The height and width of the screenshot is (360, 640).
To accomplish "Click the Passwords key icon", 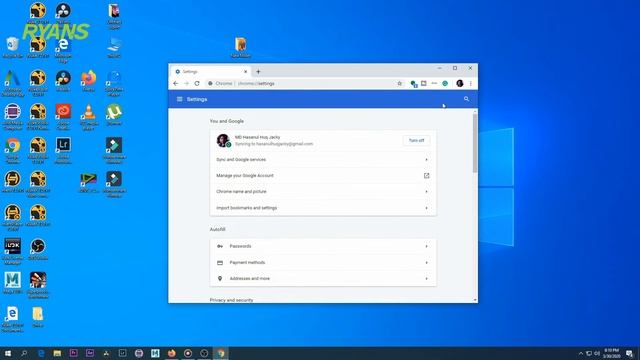I will (x=220, y=246).
